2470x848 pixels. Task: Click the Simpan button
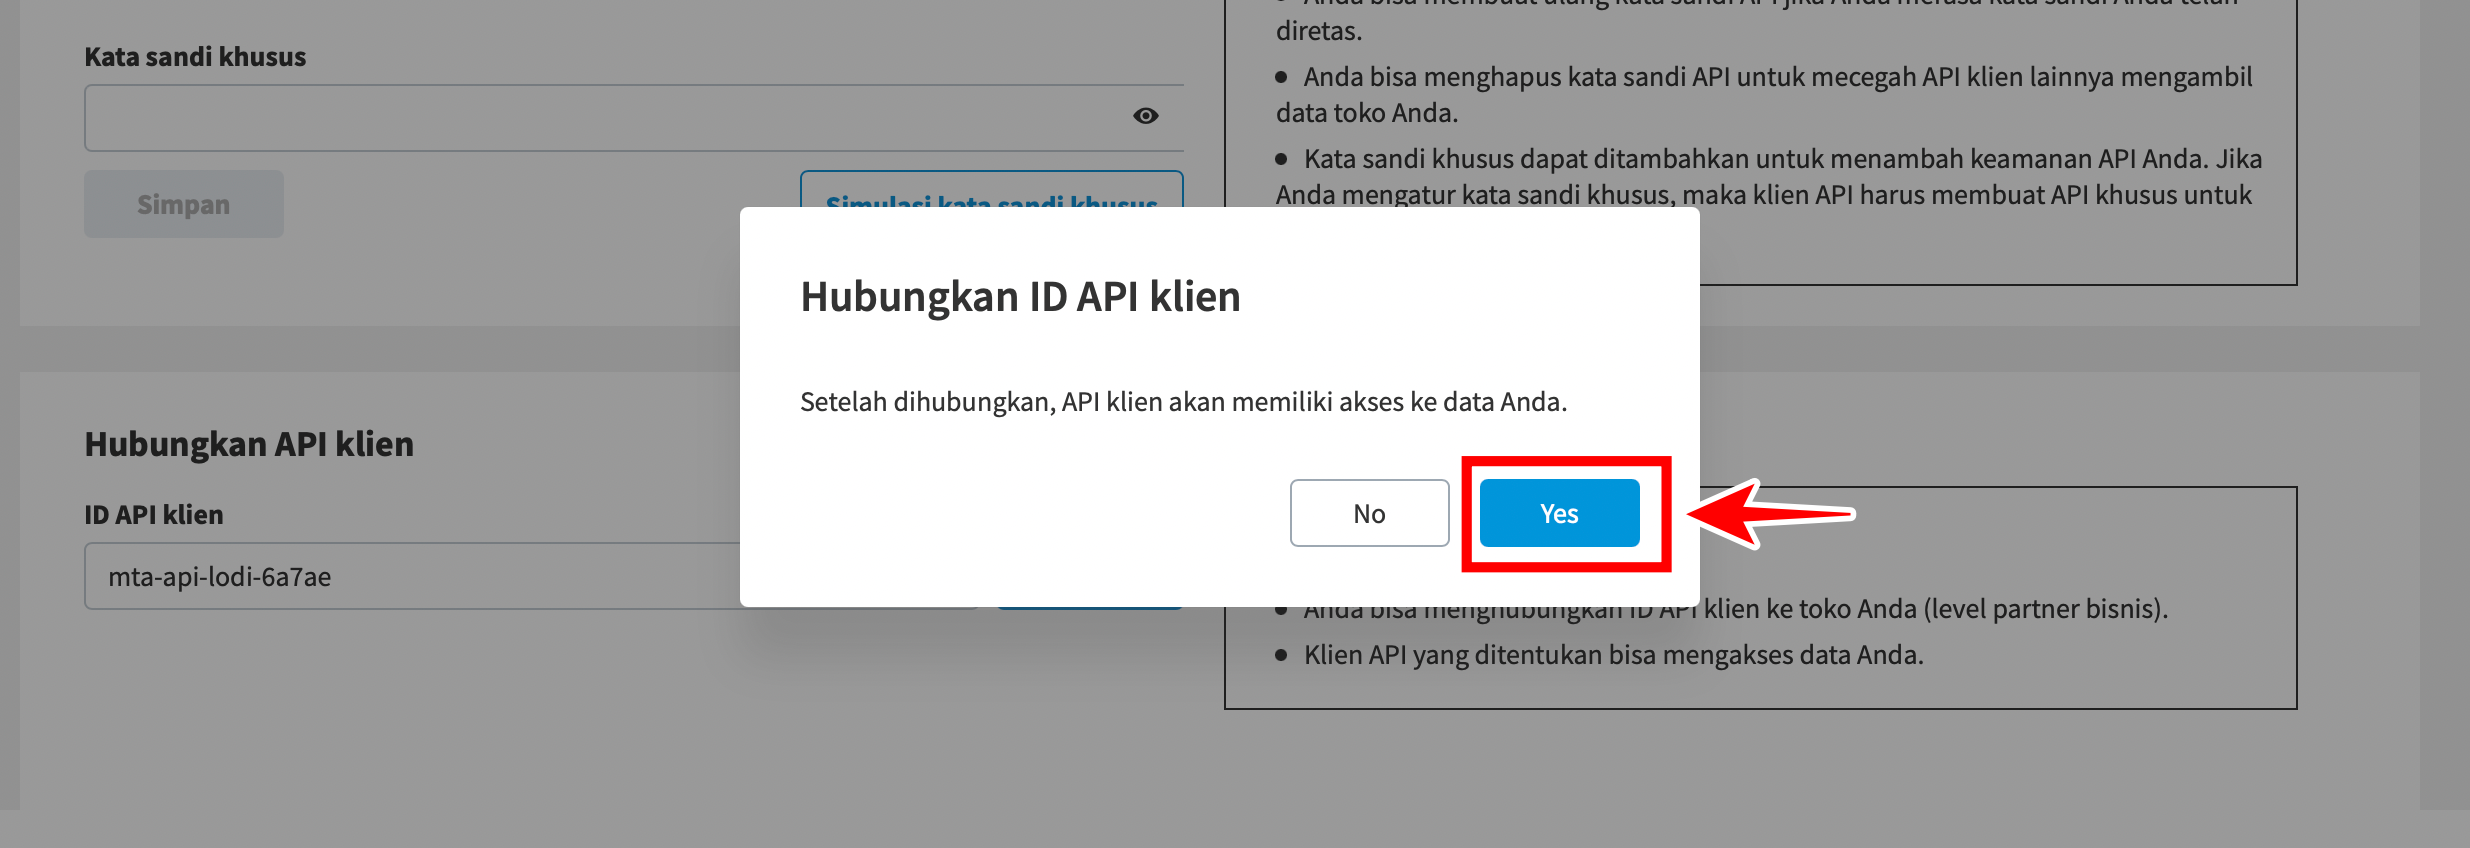click(183, 204)
